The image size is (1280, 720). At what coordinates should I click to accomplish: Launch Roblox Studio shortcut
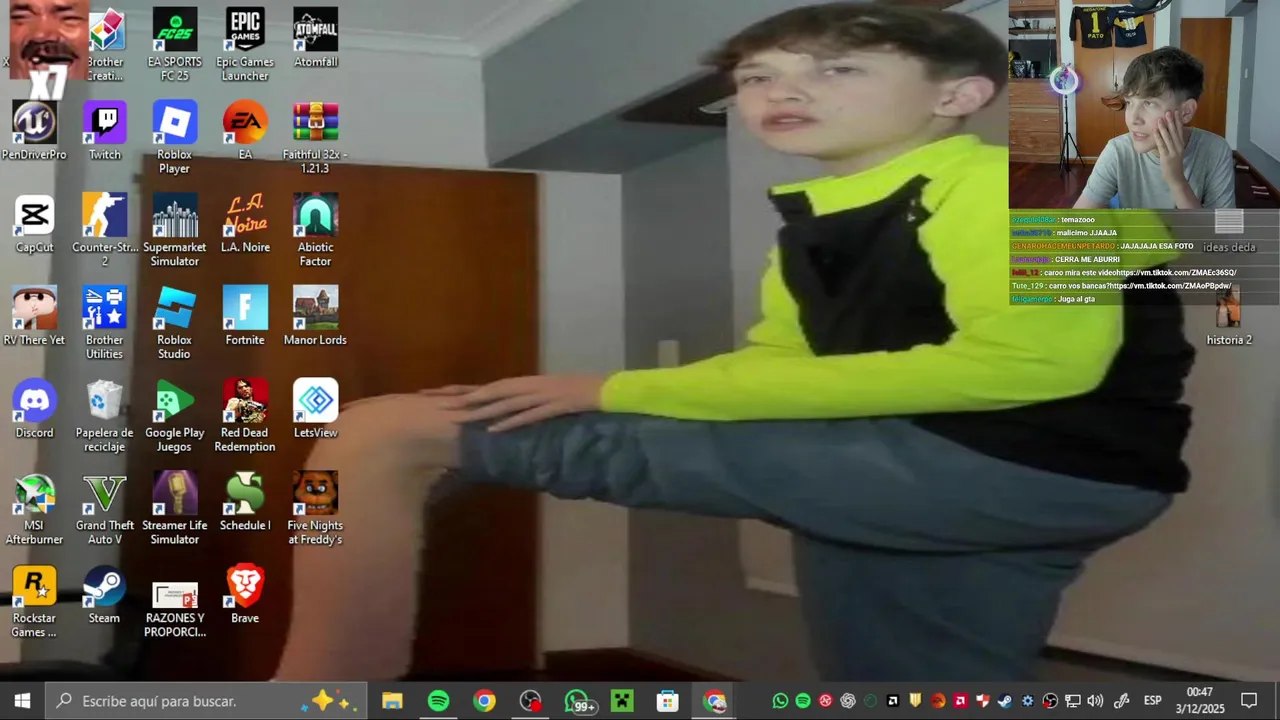pyautogui.click(x=174, y=324)
